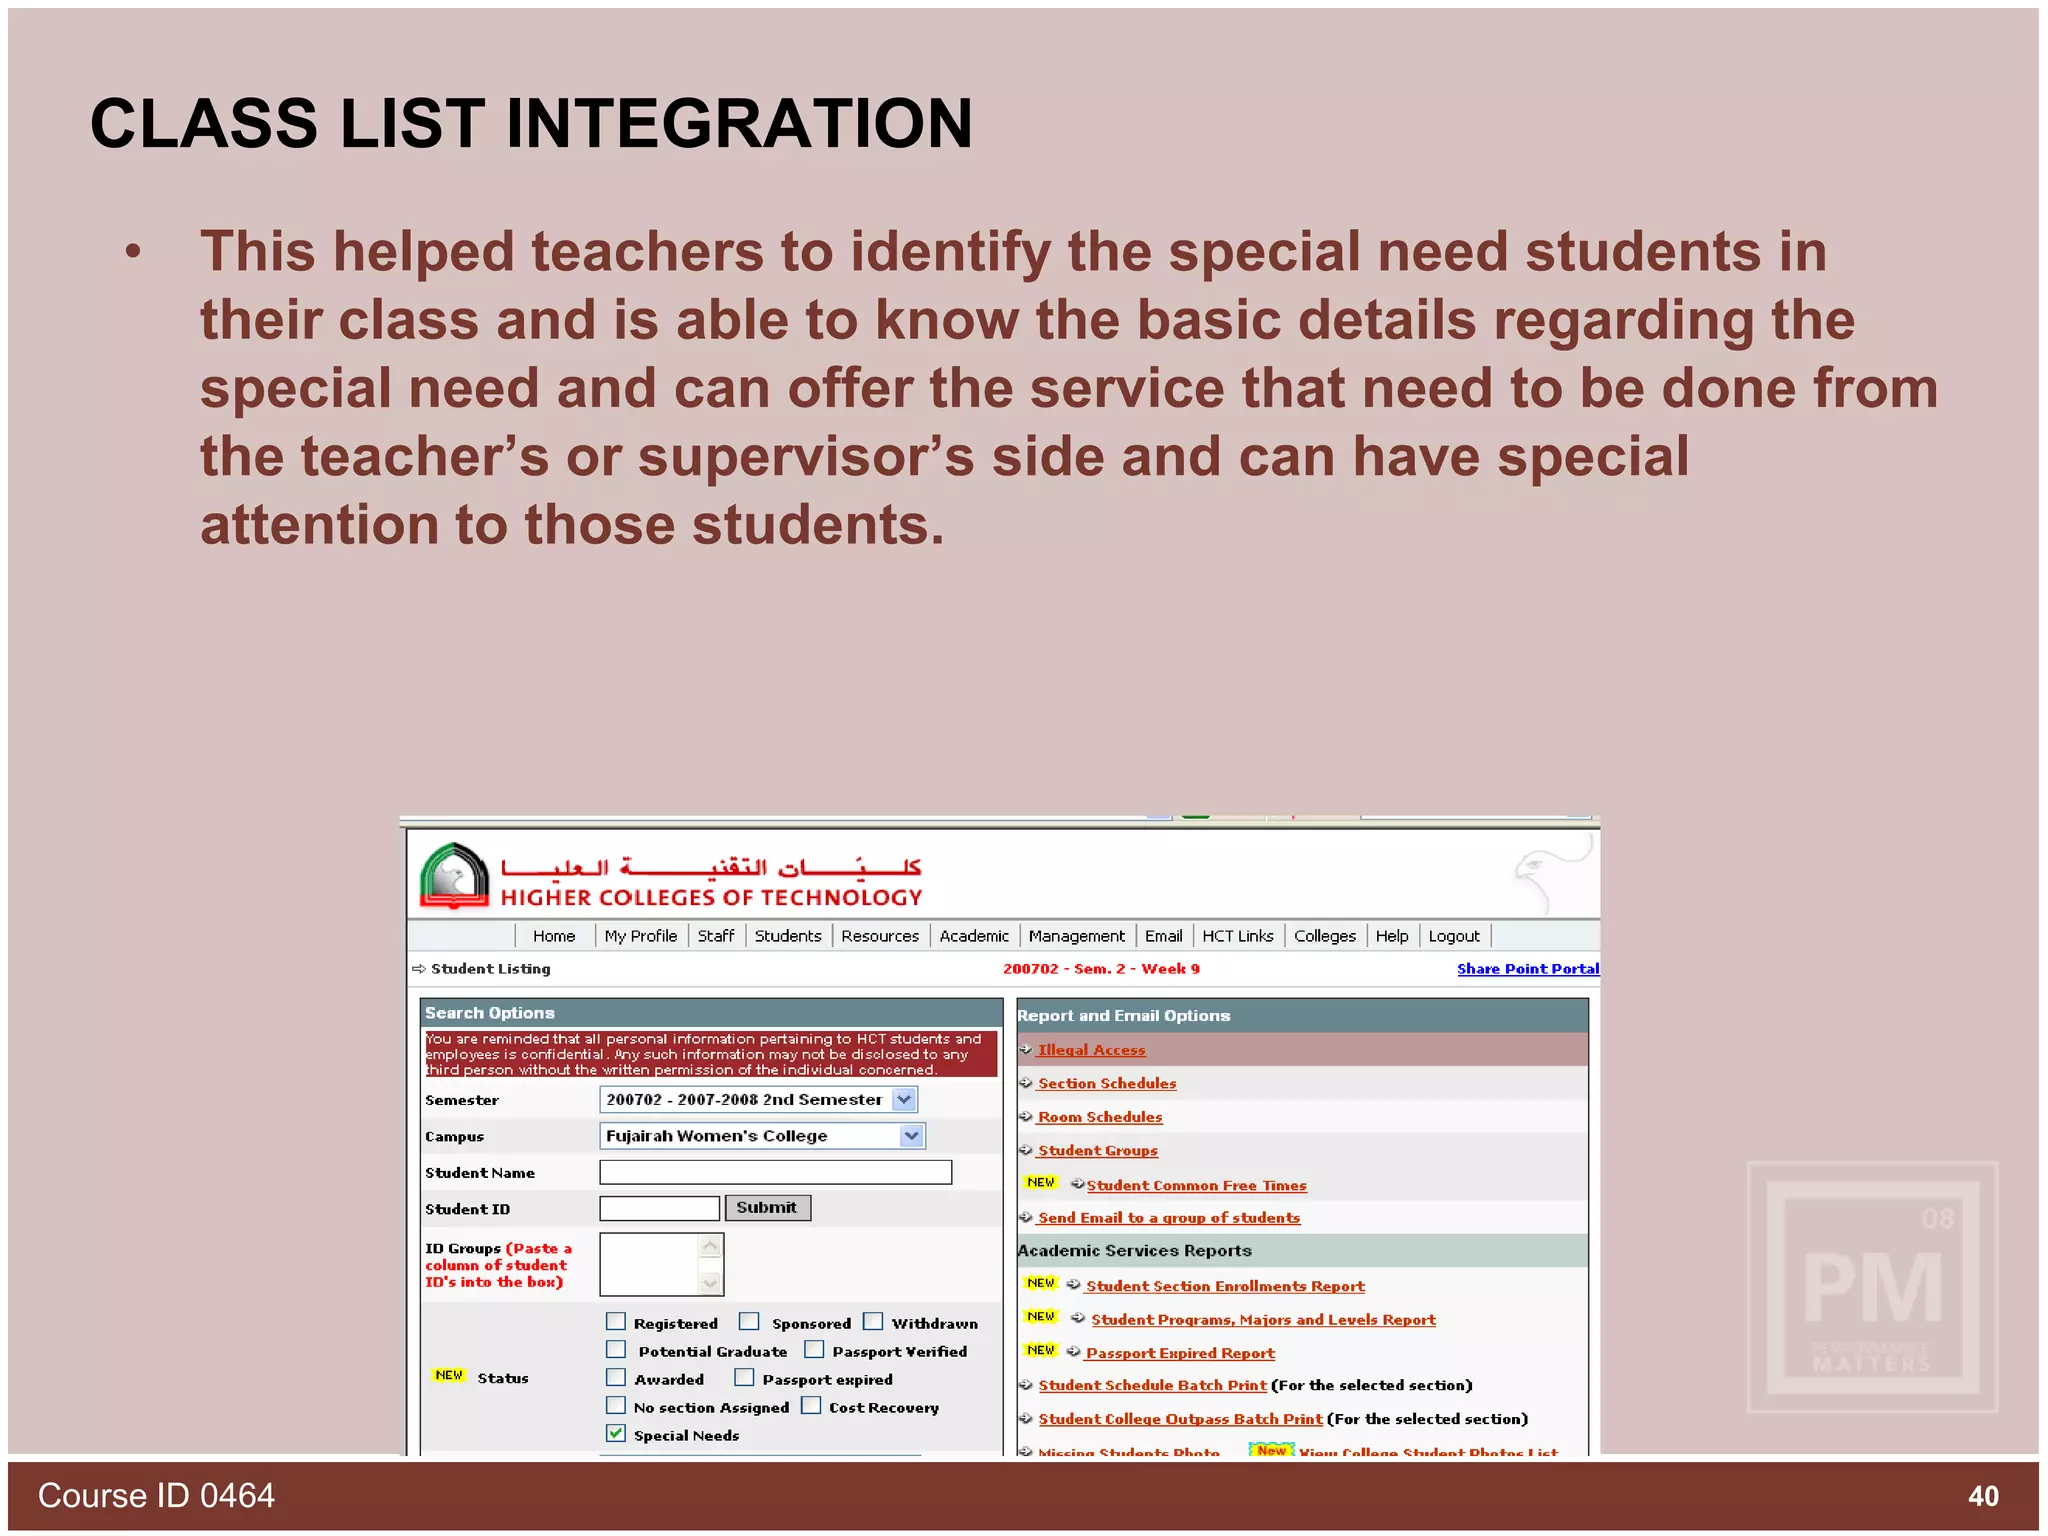Viewport: 2048px width, 1536px height.
Task: Open Student Programs, Majors and Levels Report
Action: click(x=1264, y=1320)
